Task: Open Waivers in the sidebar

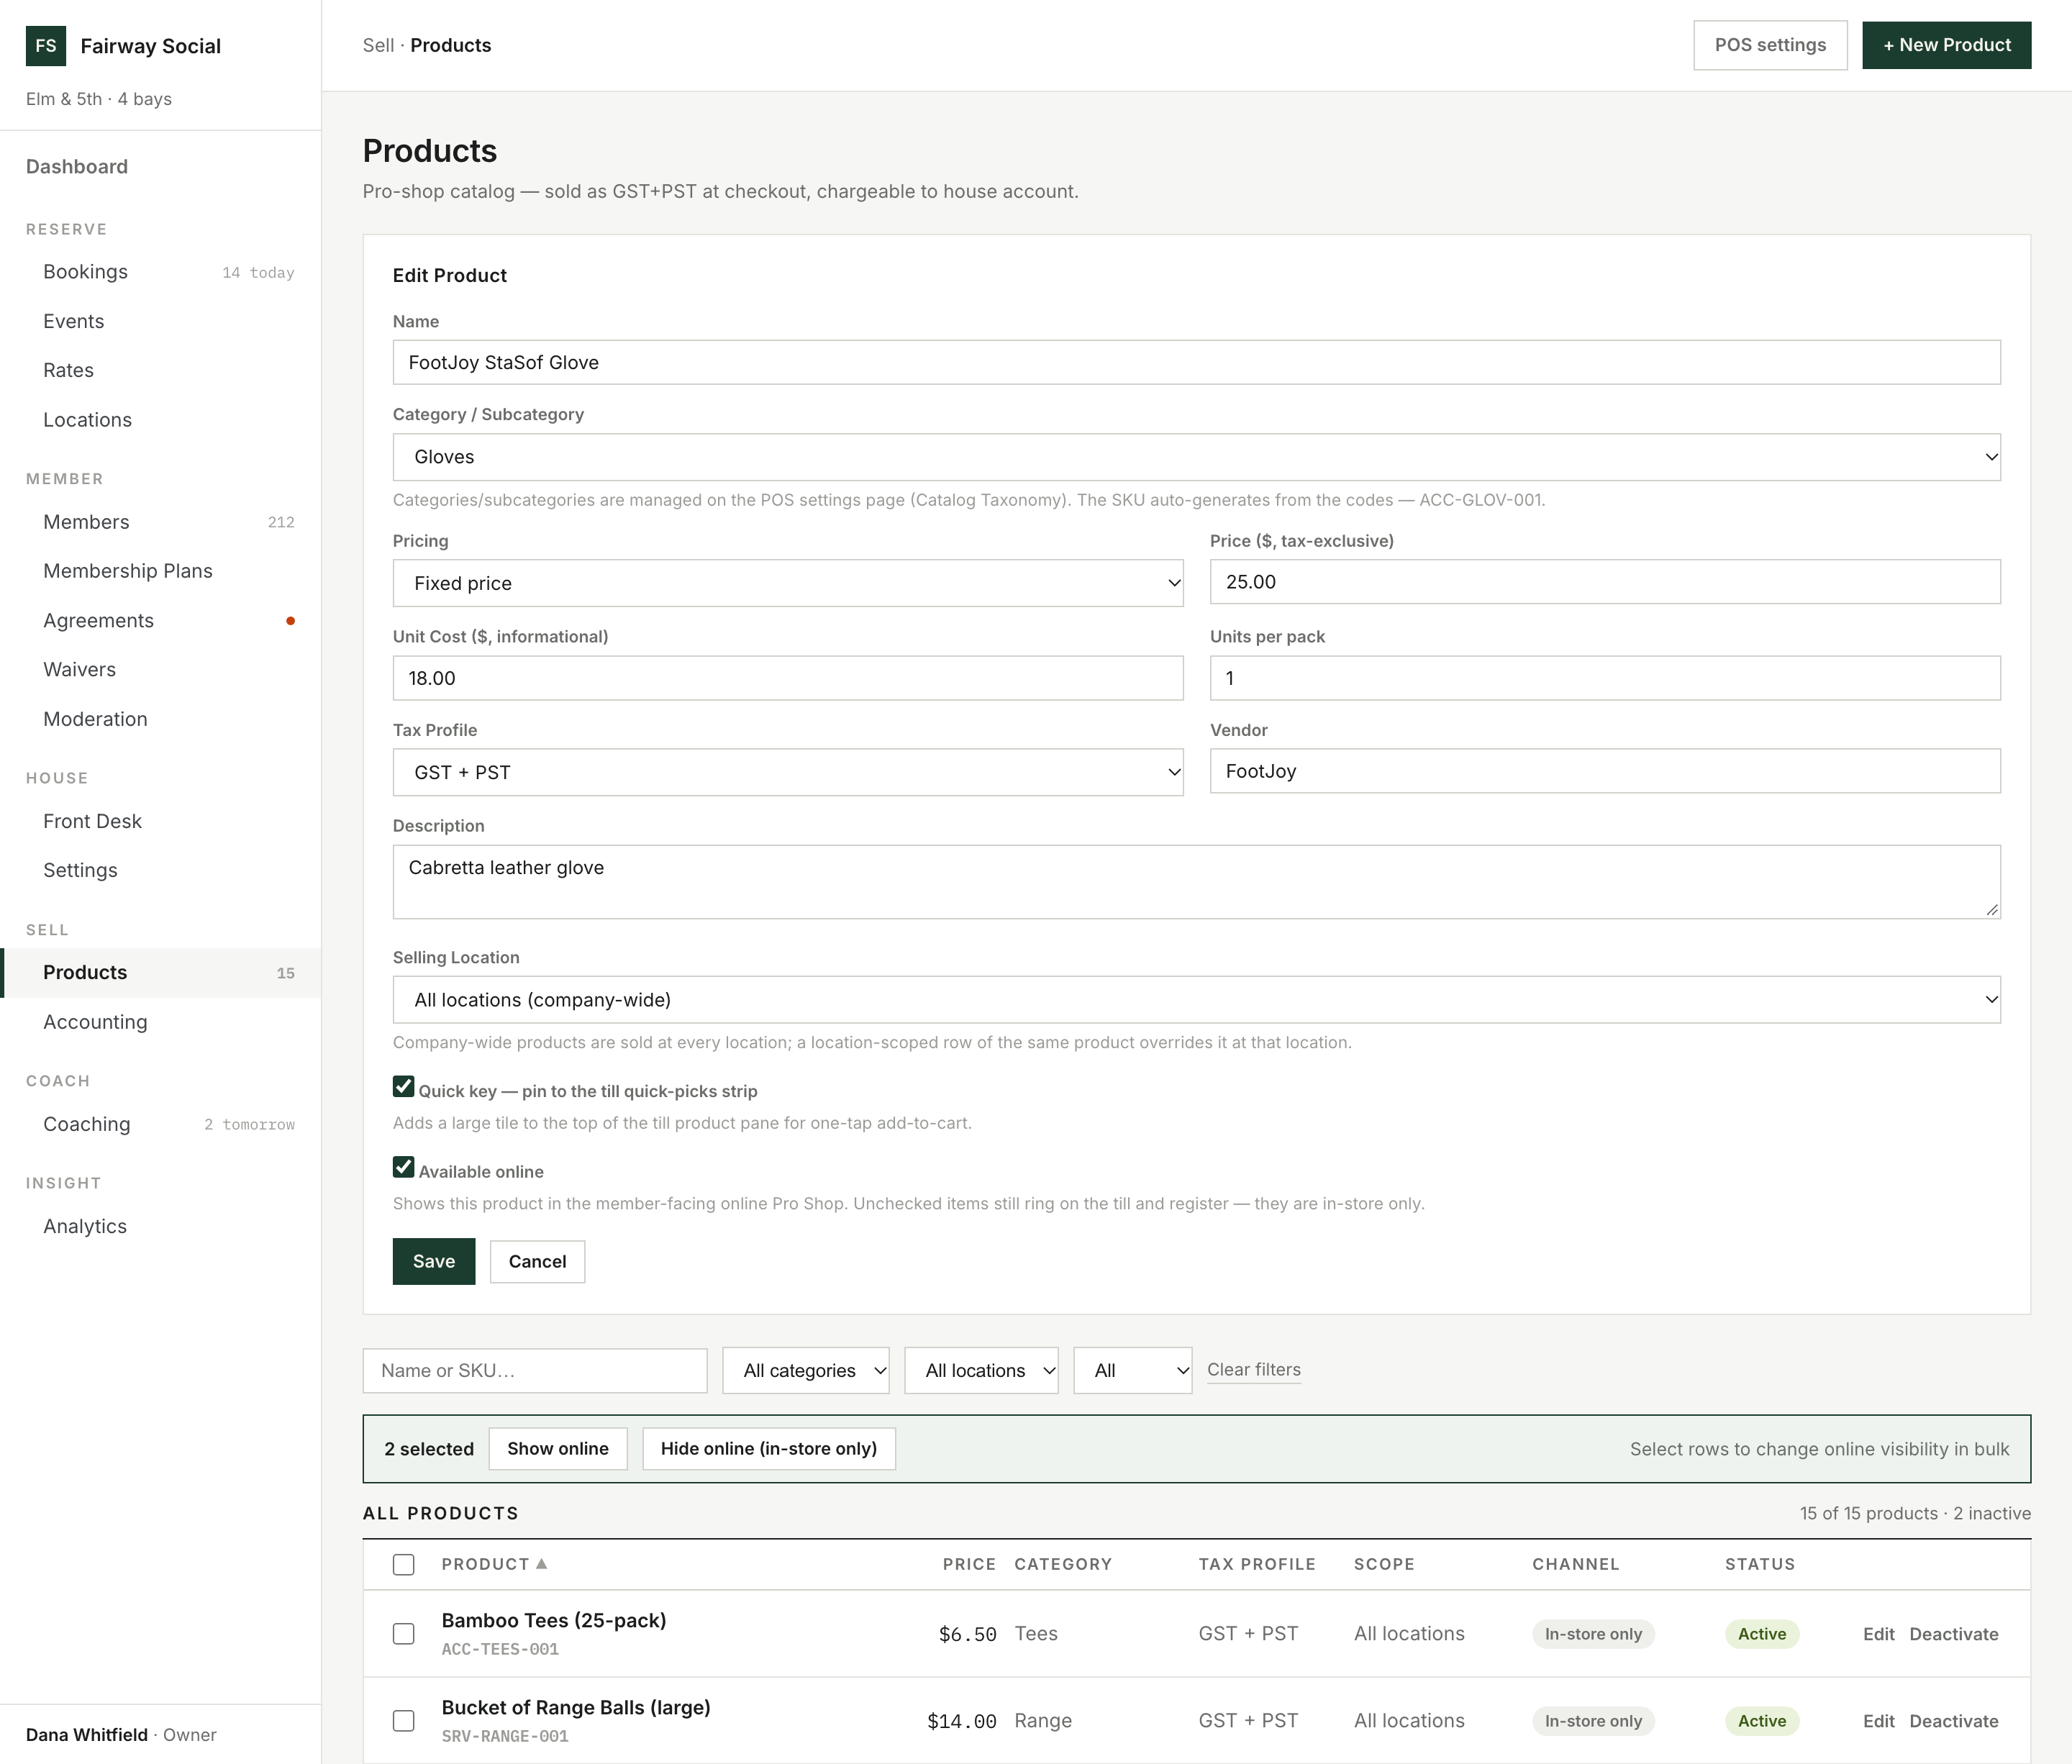Action: [160, 670]
